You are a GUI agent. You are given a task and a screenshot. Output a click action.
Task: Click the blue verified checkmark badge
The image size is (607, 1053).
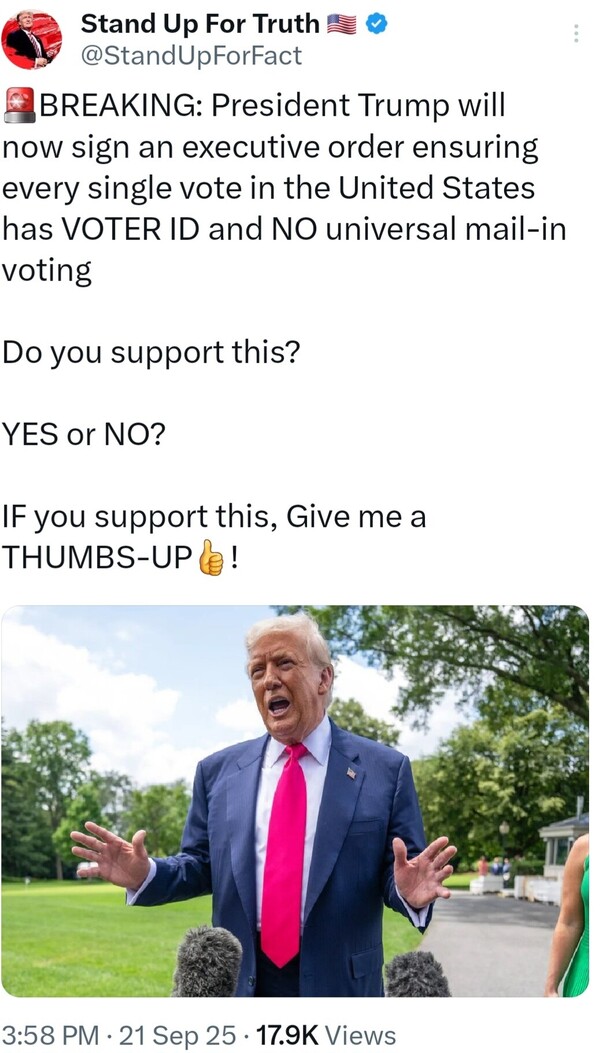click(x=377, y=24)
